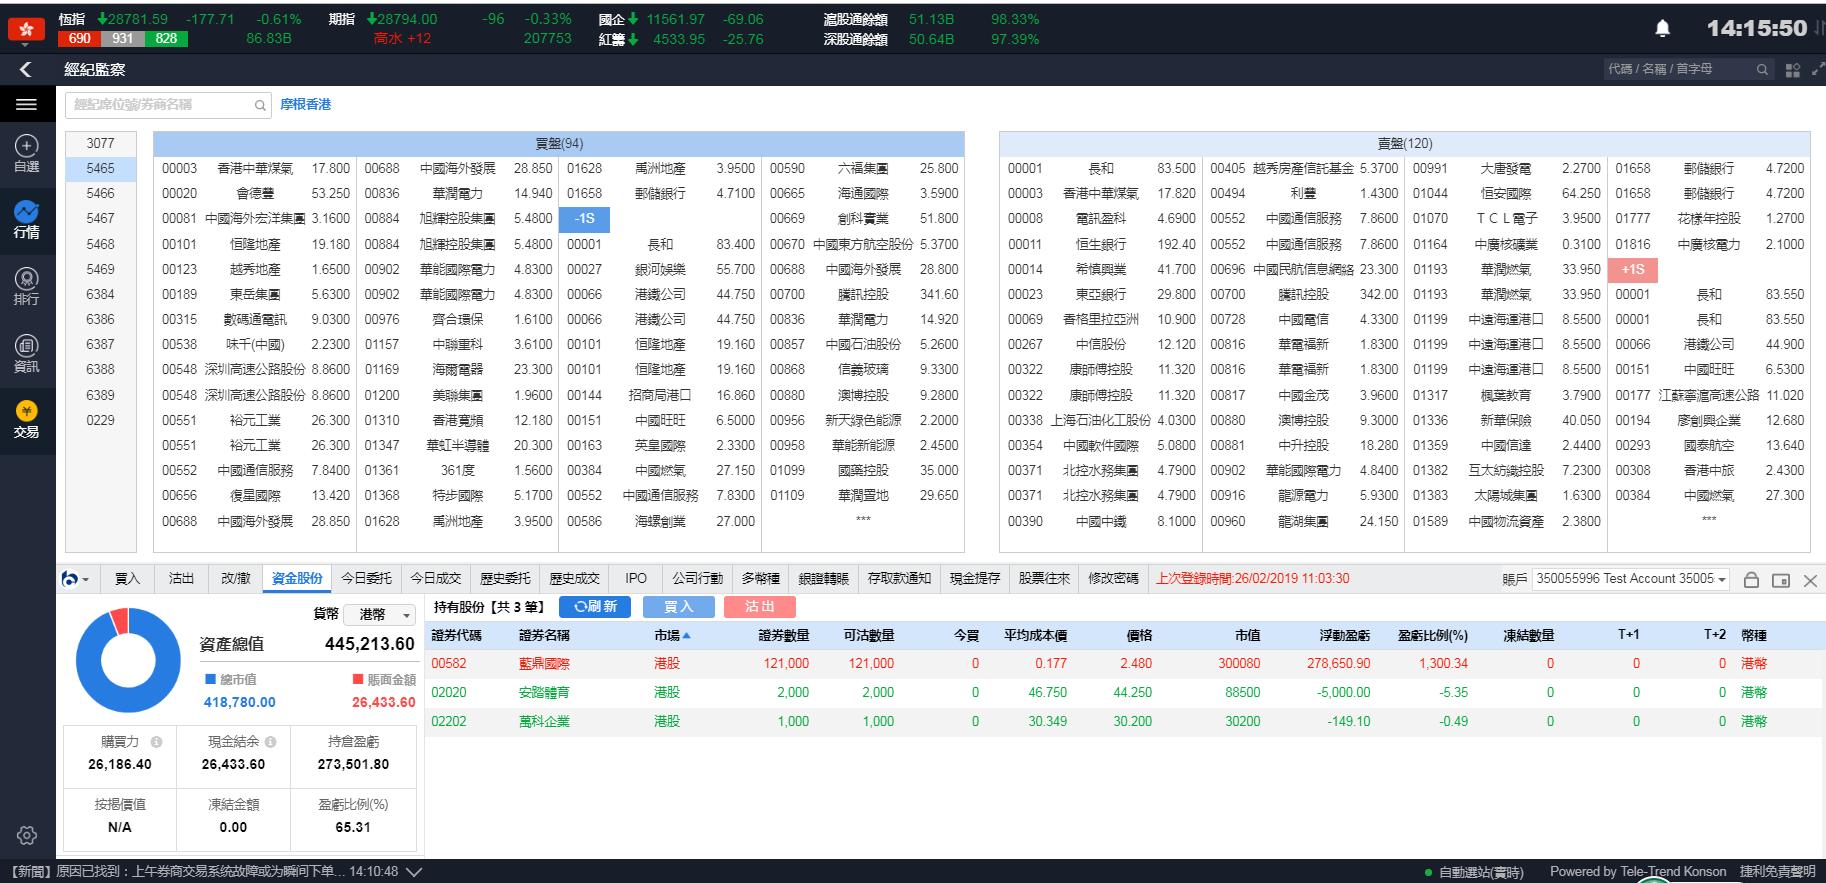
Task: Sort holdings by the 市場 column header
Action: 672,635
